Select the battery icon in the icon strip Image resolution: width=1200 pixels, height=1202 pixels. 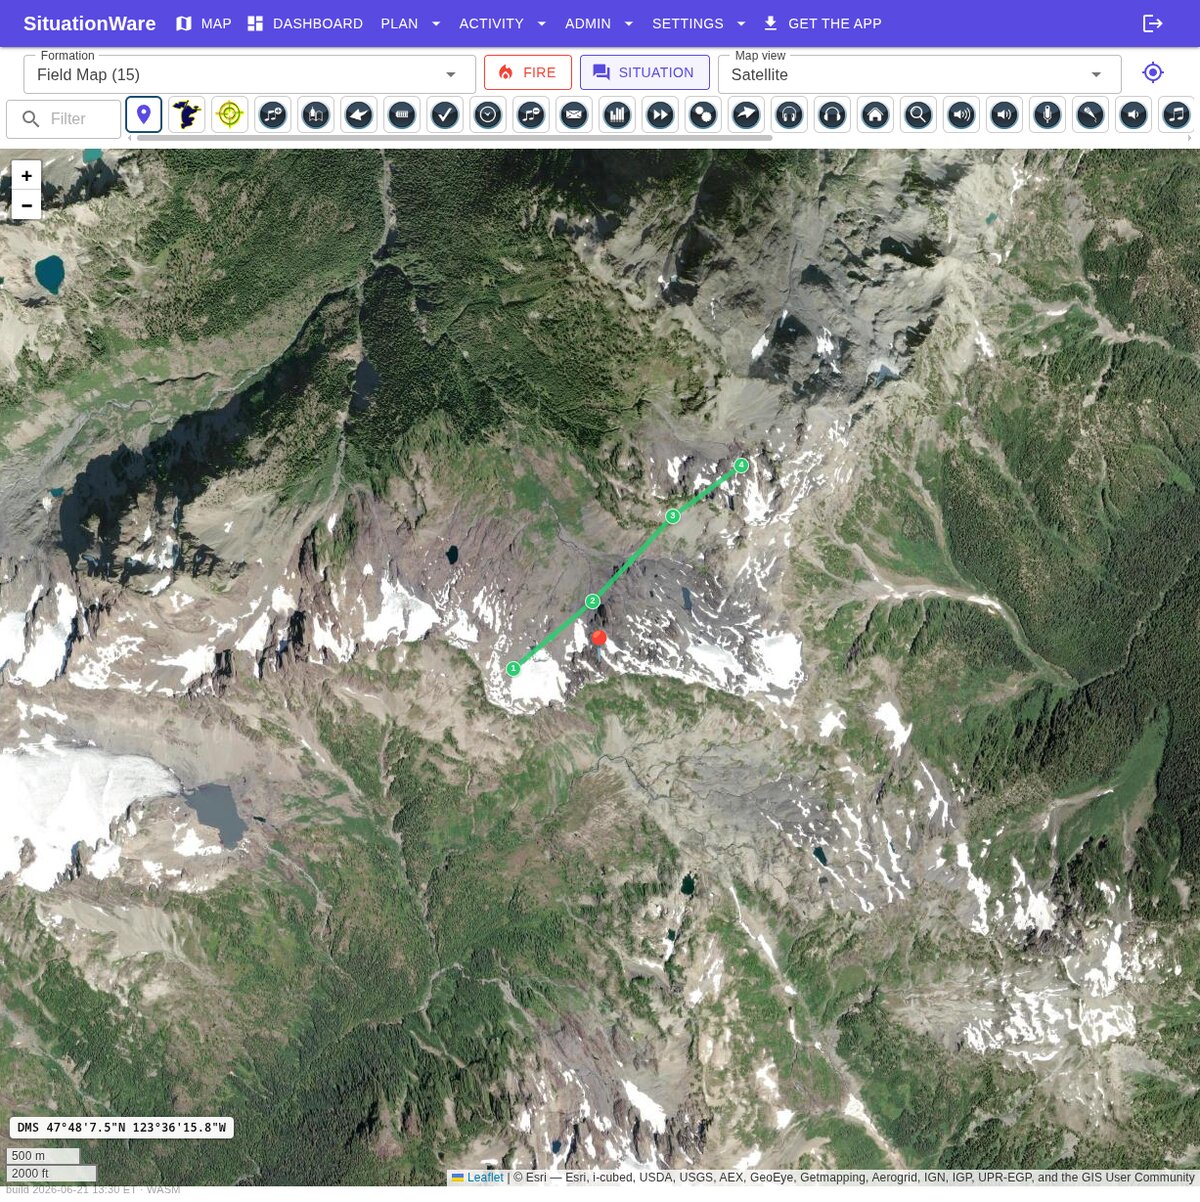401,115
